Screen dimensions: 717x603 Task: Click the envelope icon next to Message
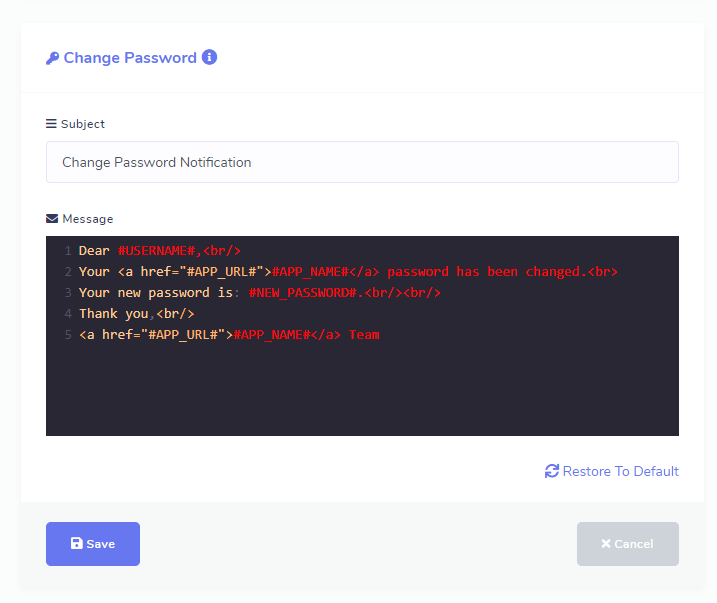click(x=52, y=219)
